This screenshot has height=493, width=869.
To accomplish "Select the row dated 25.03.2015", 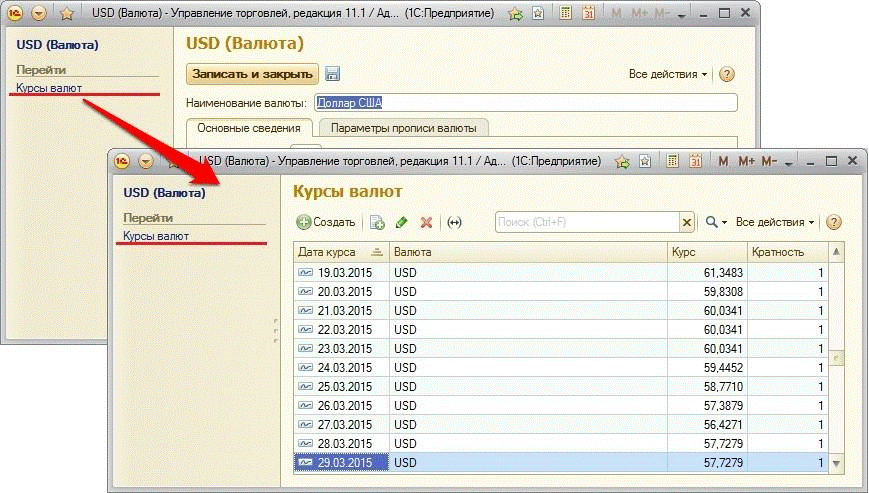I will coord(561,386).
